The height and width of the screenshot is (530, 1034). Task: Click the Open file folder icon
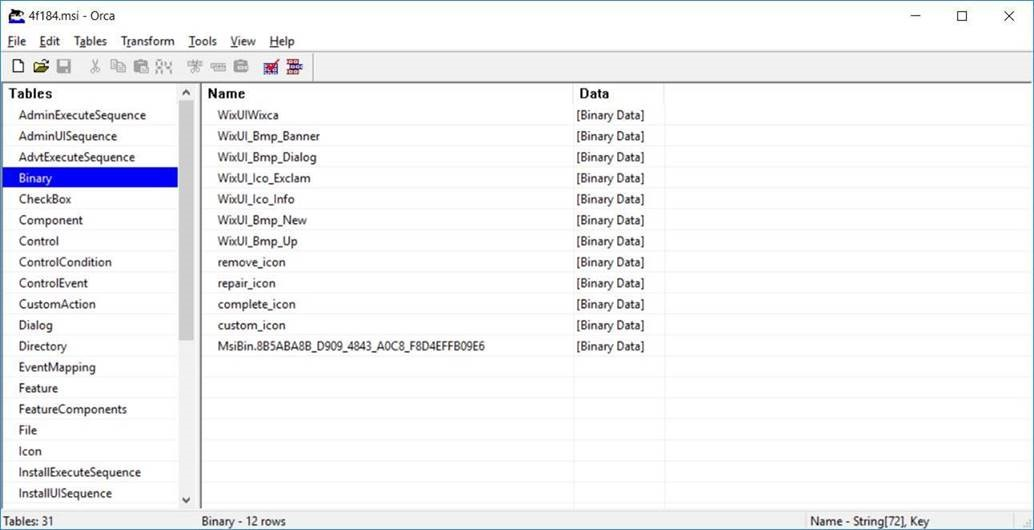tap(41, 67)
